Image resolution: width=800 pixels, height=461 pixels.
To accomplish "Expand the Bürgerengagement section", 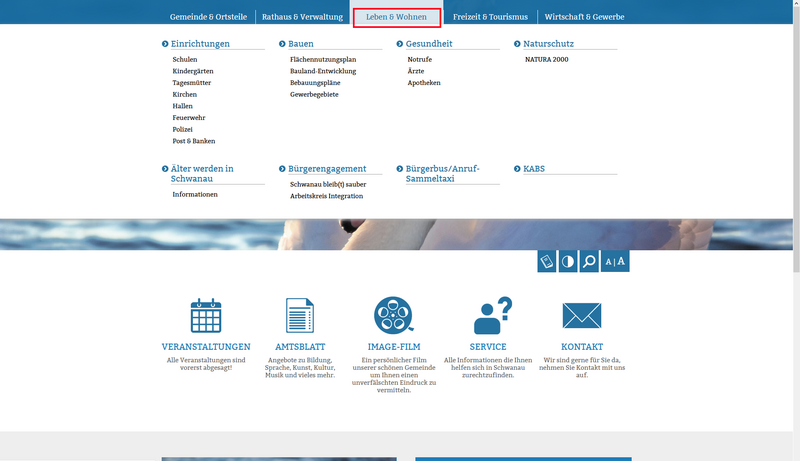I will 327,169.
